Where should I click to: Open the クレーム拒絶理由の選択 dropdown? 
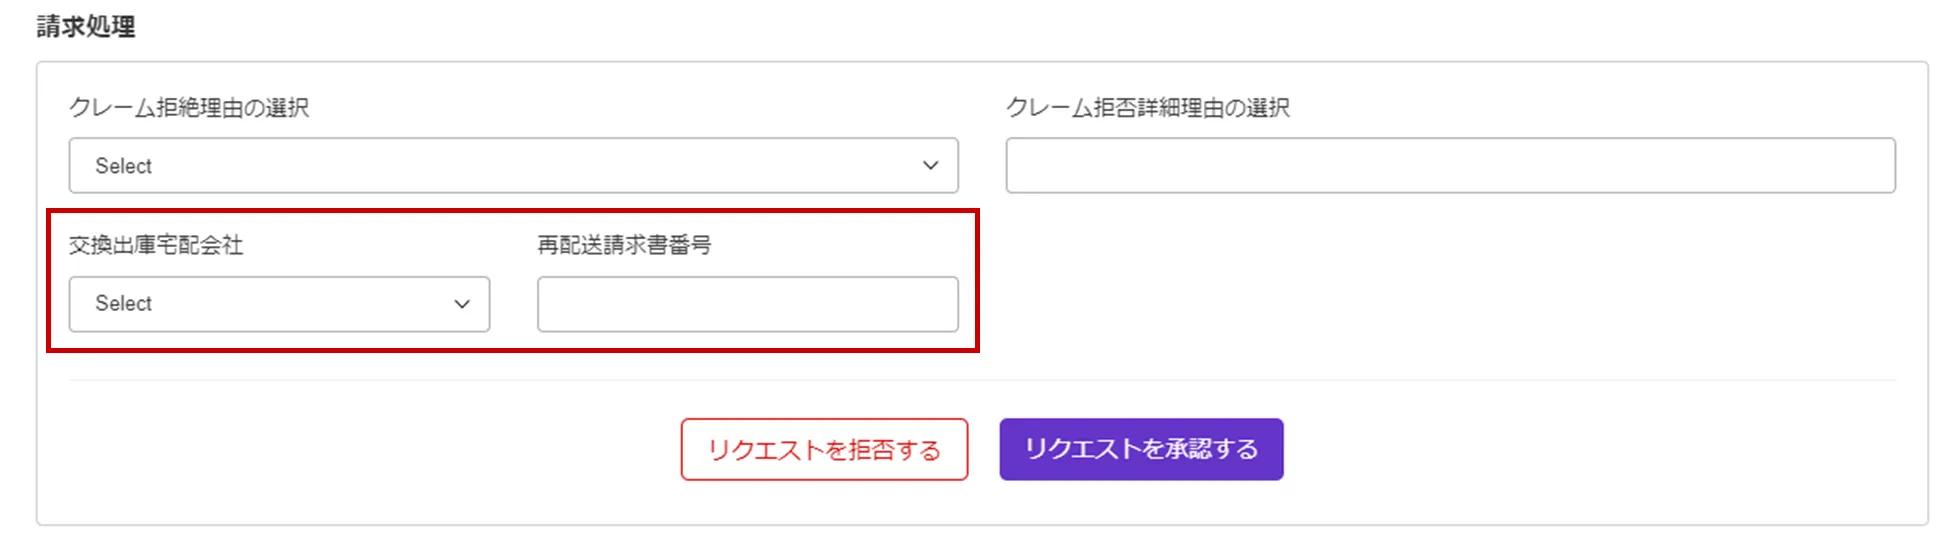(x=512, y=165)
